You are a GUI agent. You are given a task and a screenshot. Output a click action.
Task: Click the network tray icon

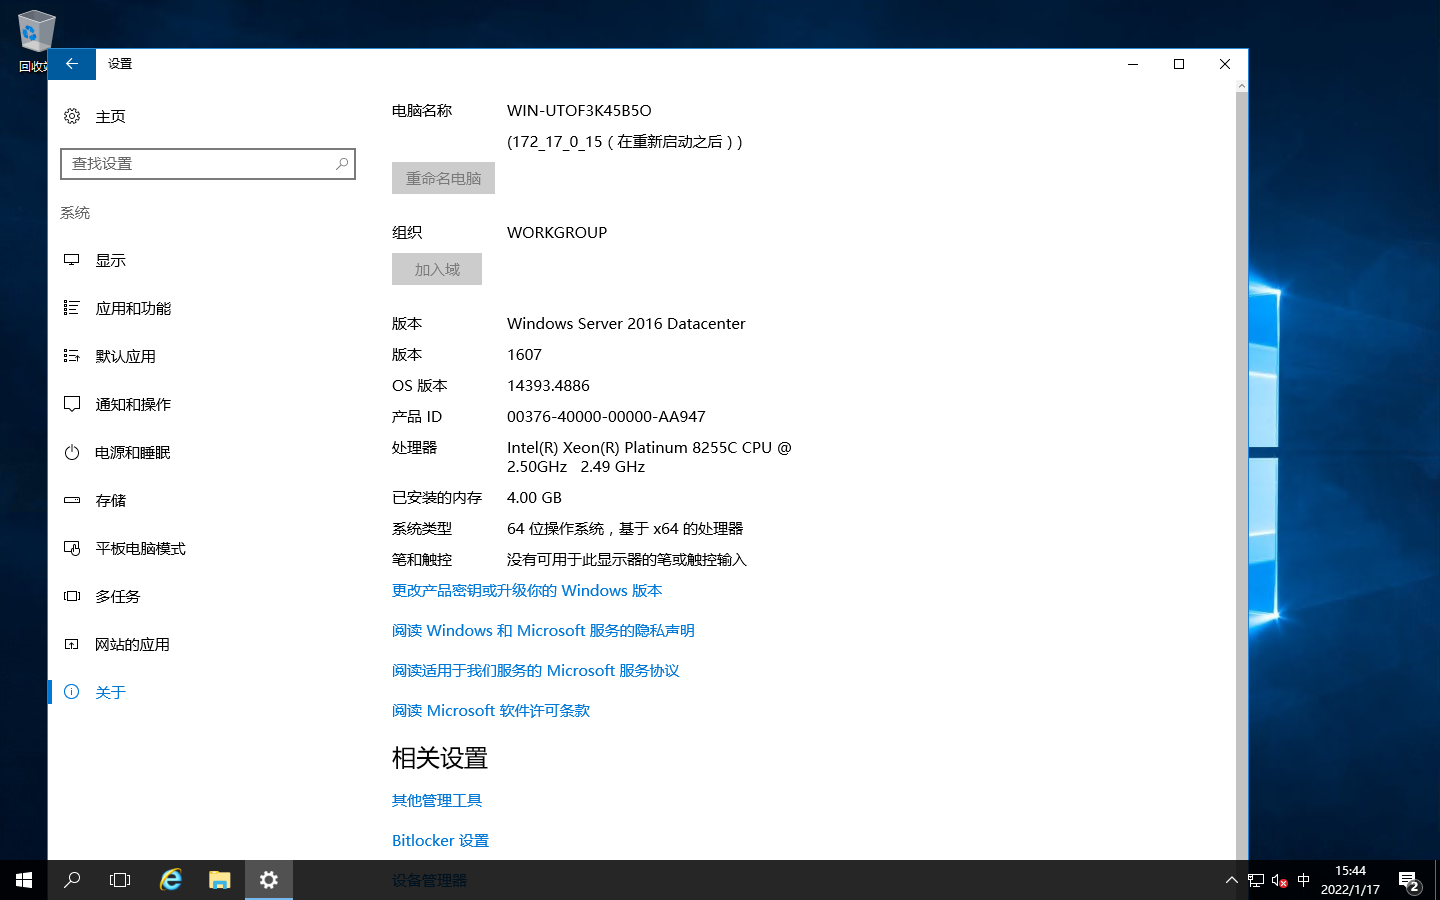tap(1256, 881)
